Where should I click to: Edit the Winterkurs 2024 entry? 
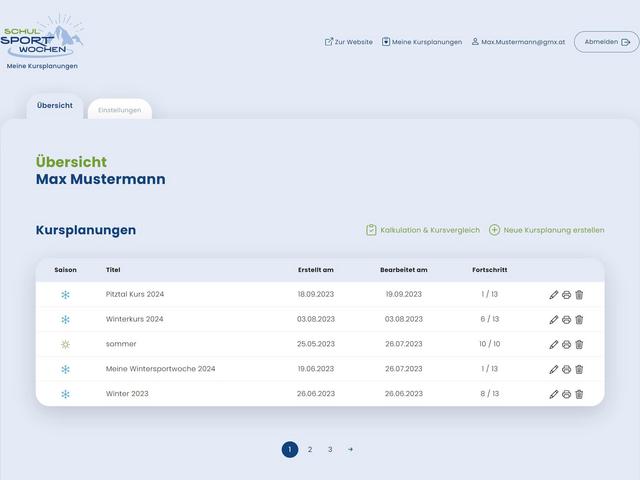(x=553, y=320)
